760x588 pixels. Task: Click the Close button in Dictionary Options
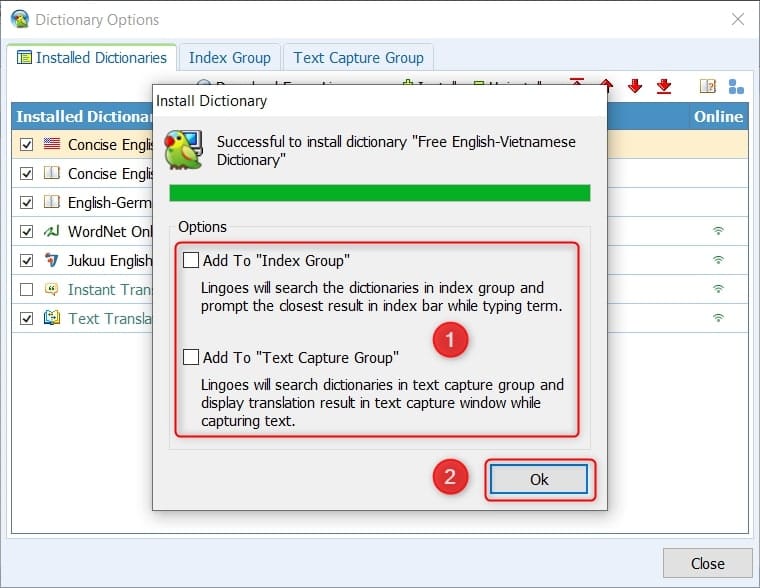click(x=707, y=563)
